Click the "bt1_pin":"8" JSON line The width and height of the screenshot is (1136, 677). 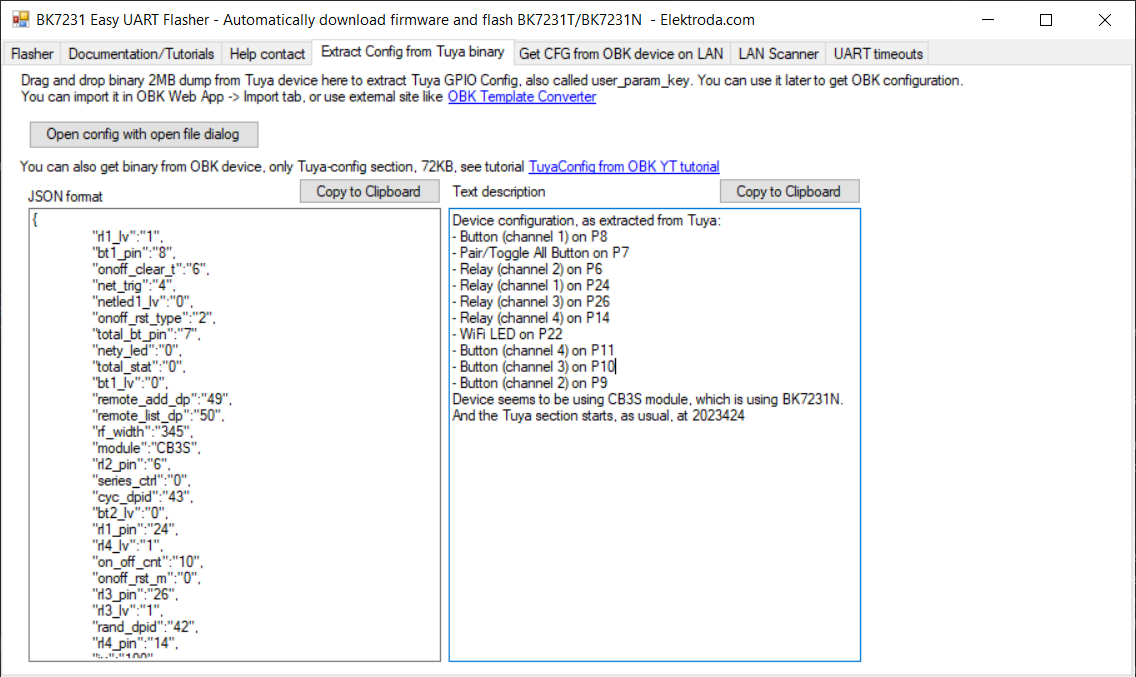click(x=134, y=253)
